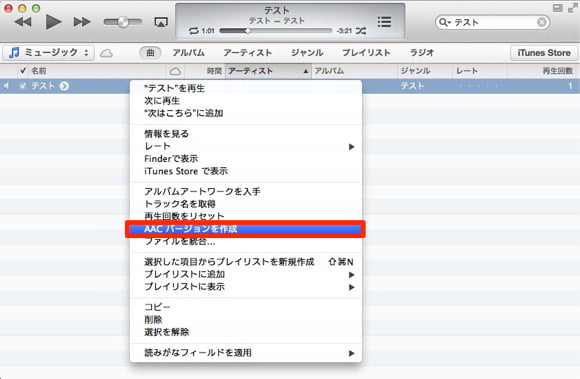Switch to the ラジオ tab
The width and height of the screenshot is (580, 379).
click(422, 53)
